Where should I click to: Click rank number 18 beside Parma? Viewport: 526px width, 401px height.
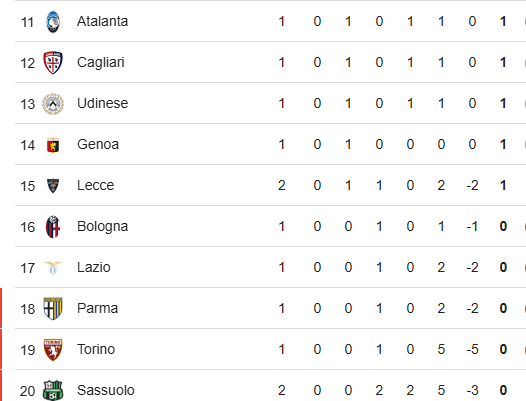point(28,309)
